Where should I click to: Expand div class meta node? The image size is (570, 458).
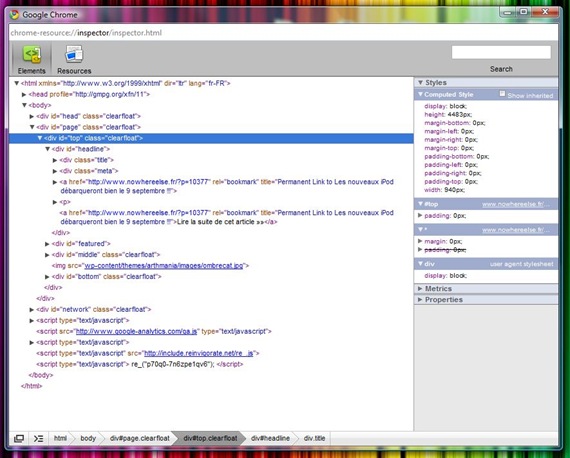[55, 171]
